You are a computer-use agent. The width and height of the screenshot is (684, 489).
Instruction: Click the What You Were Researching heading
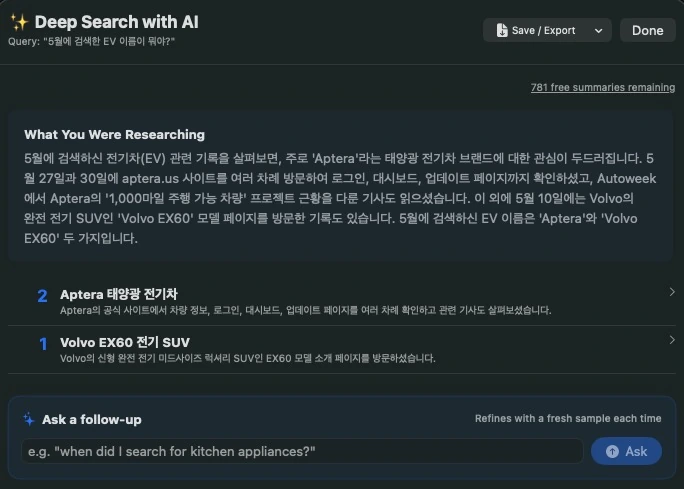(x=114, y=134)
